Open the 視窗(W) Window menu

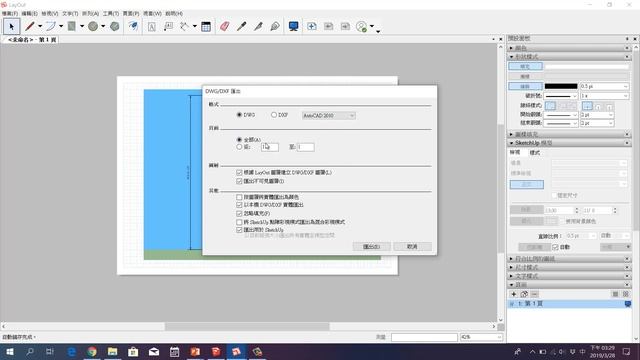pos(152,13)
